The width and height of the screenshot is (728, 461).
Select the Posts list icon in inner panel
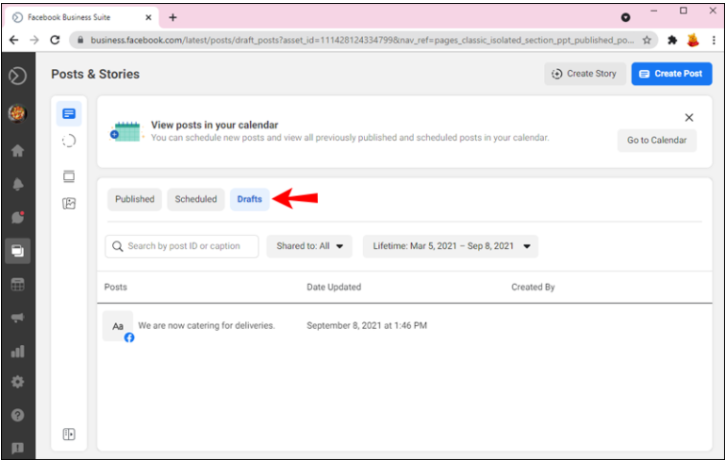[69, 114]
